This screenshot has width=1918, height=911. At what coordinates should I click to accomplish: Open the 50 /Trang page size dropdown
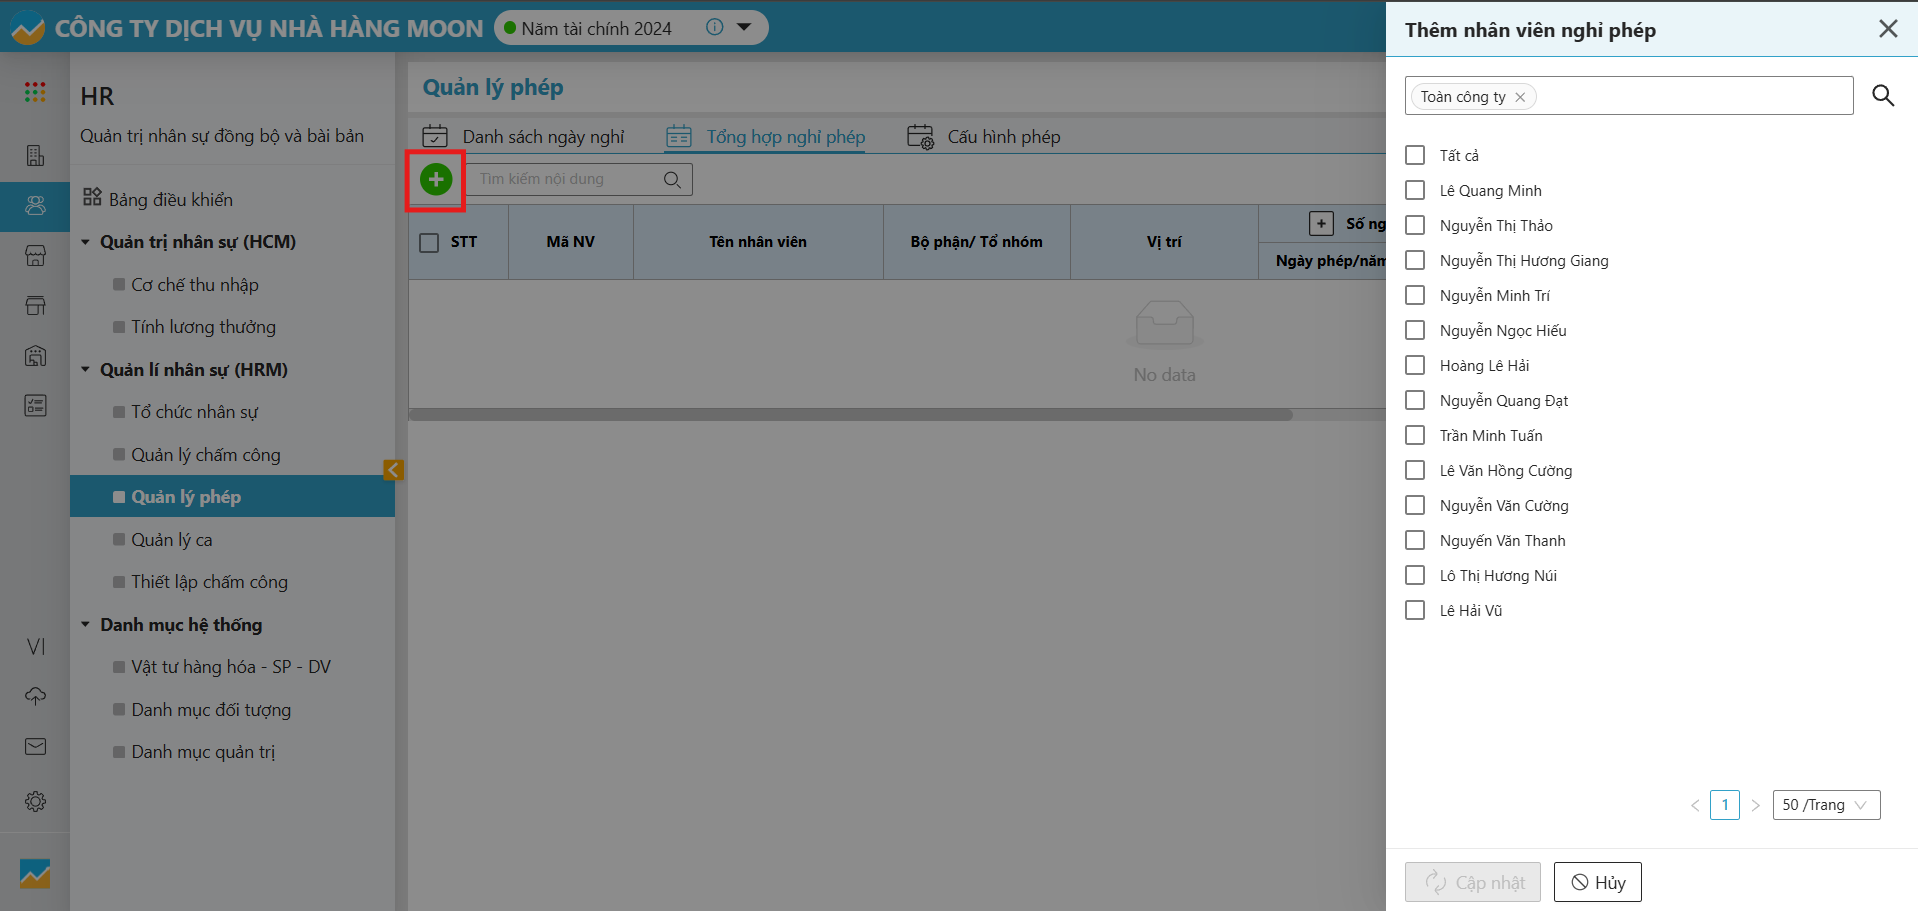tap(1825, 805)
